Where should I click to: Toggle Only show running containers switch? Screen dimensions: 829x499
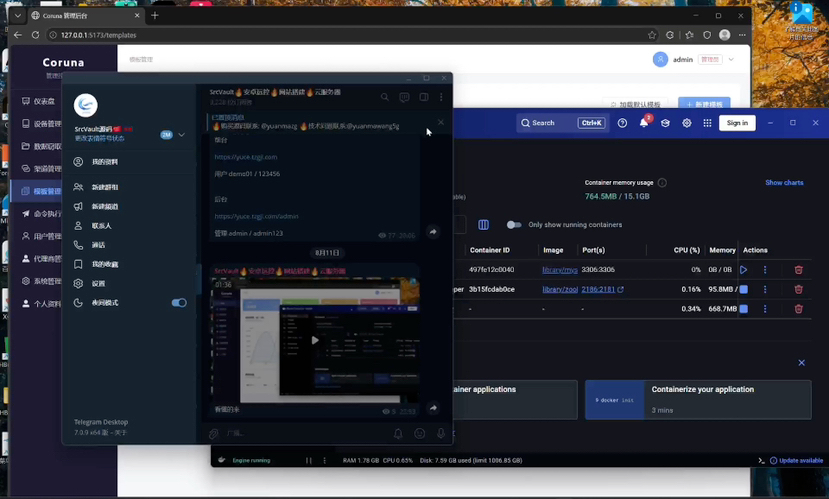pos(513,225)
